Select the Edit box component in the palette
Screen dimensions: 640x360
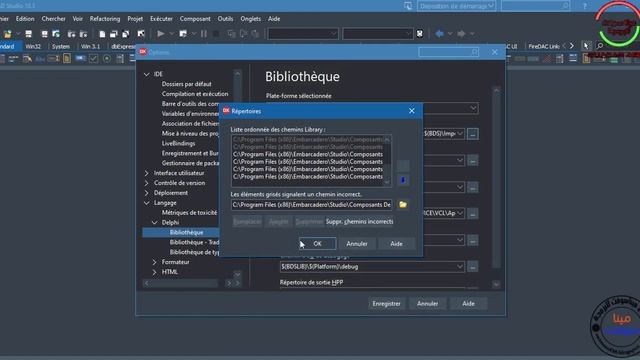[x=53, y=59]
